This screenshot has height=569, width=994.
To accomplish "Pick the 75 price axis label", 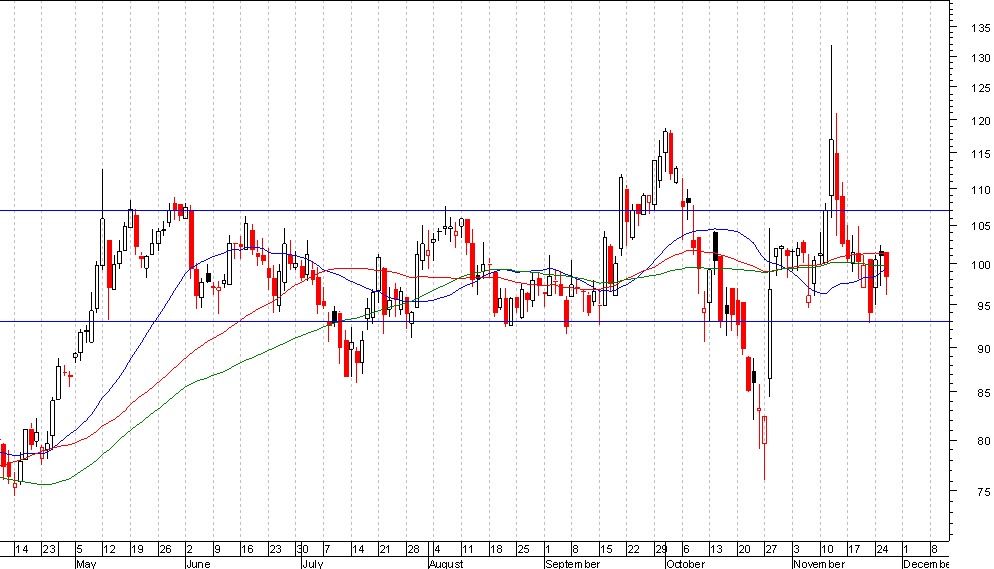I will [x=983, y=491].
